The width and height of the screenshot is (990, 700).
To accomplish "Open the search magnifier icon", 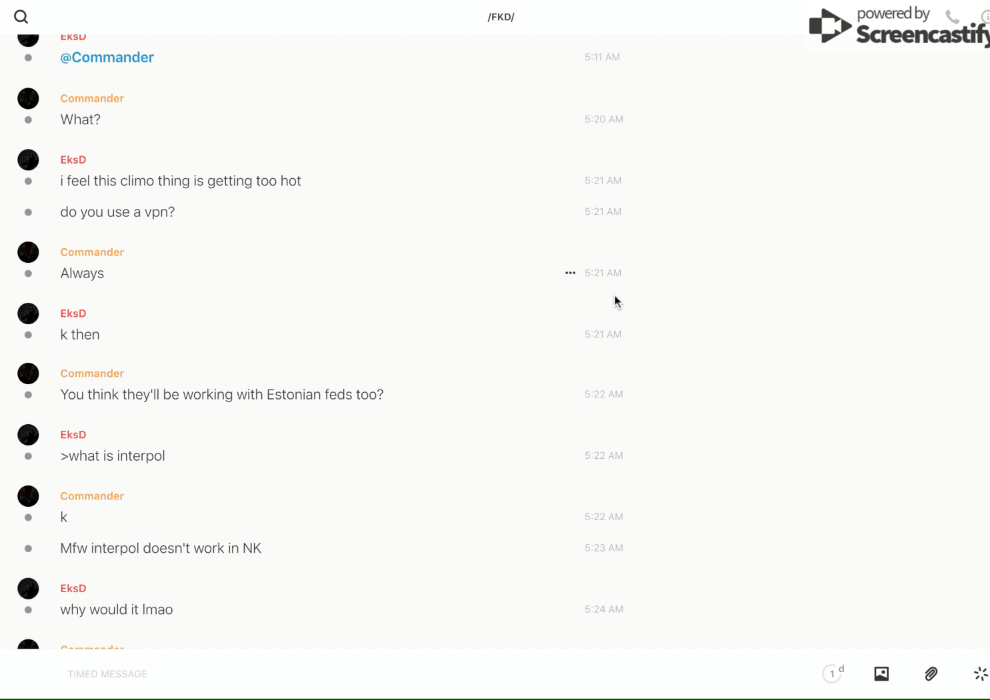I will (21, 17).
